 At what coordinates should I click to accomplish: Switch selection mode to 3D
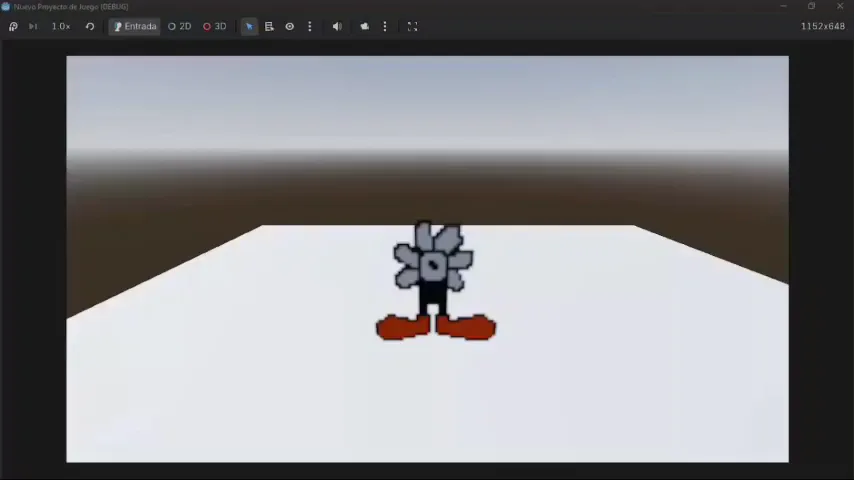pyautogui.click(x=215, y=26)
